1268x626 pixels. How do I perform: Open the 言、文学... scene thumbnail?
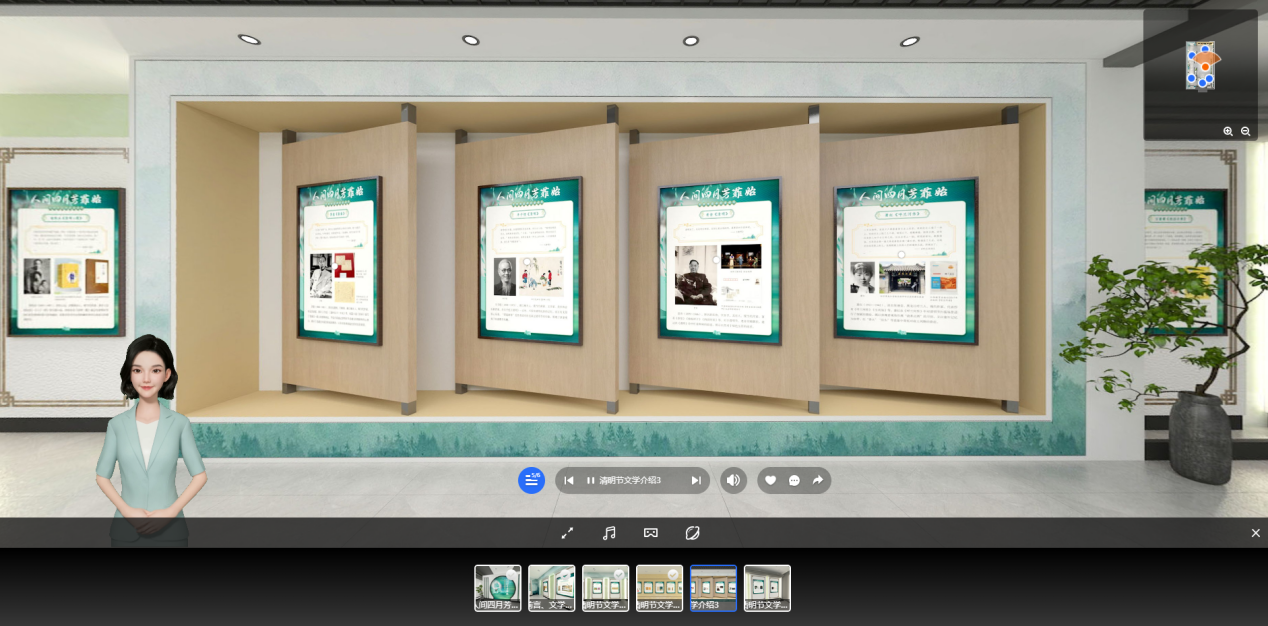coord(551,588)
